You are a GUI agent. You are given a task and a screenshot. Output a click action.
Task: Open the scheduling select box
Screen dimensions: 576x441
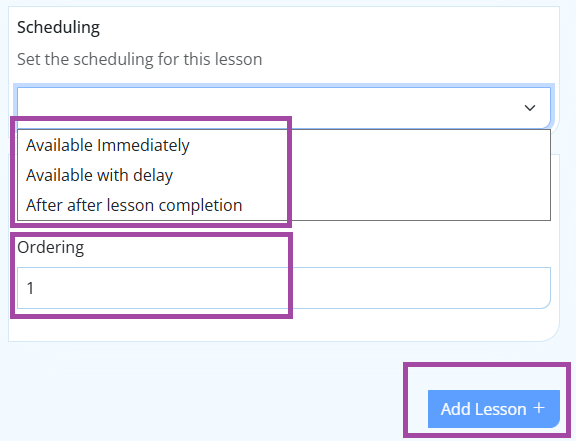[284, 108]
